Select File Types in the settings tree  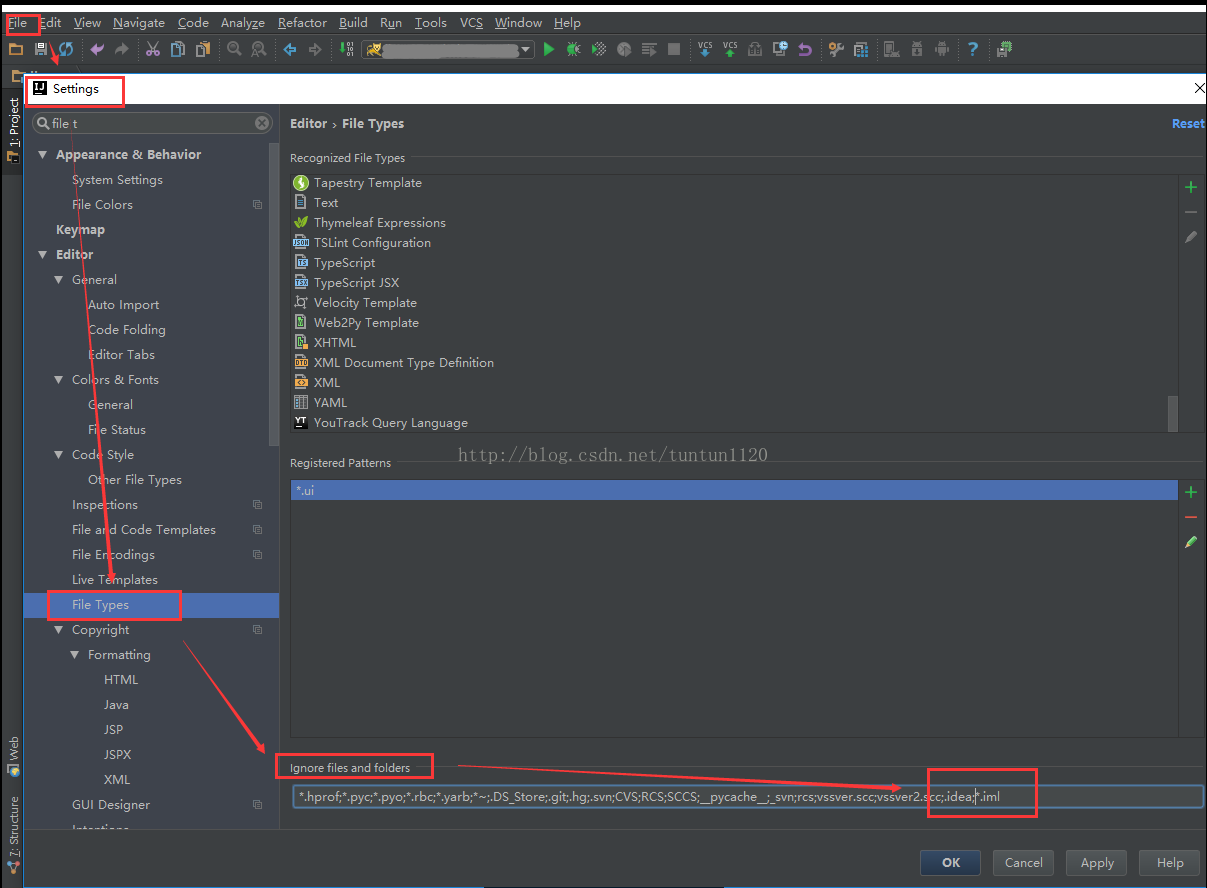click(151, 605)
